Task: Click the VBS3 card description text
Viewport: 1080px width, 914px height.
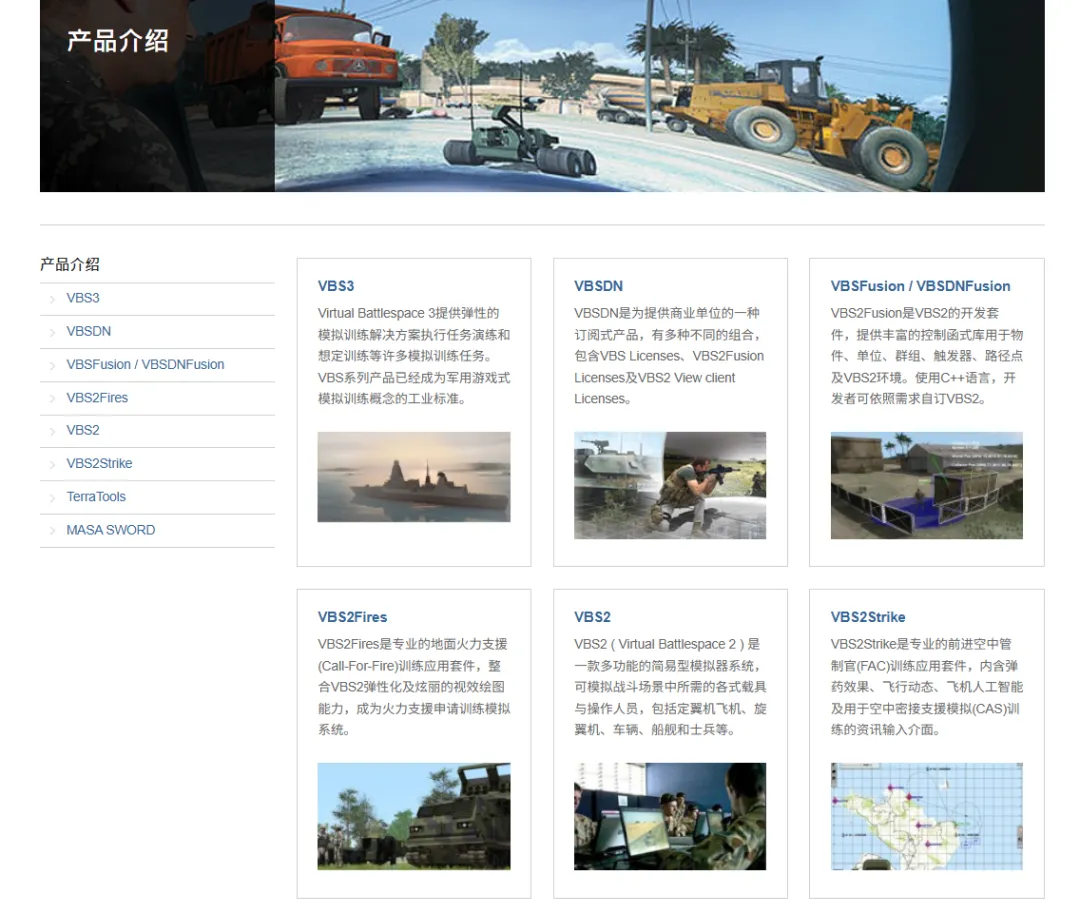Action: tap(414, 356)
